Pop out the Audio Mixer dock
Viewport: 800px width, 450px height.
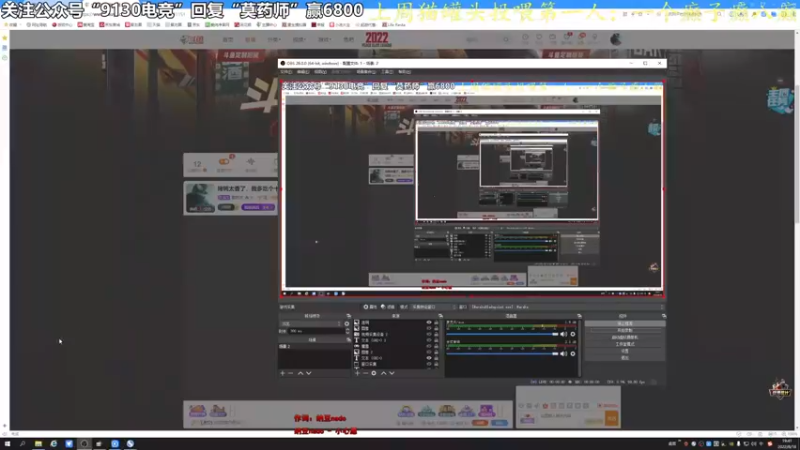point(579,316)
